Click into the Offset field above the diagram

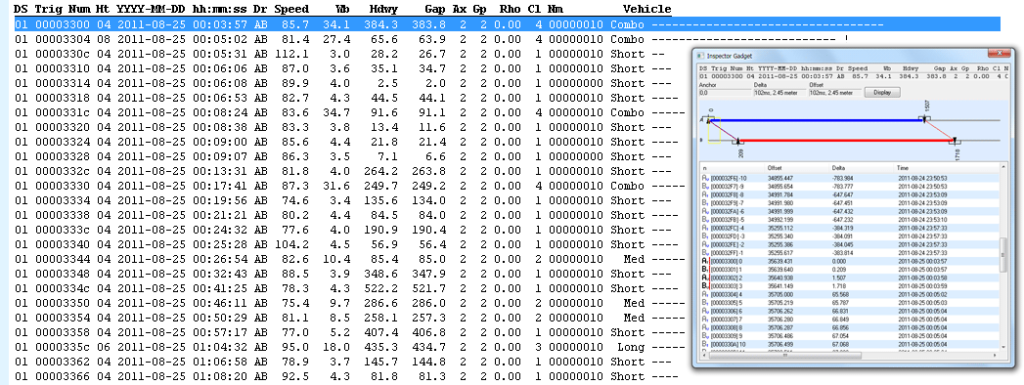click(x=835, y=93)
